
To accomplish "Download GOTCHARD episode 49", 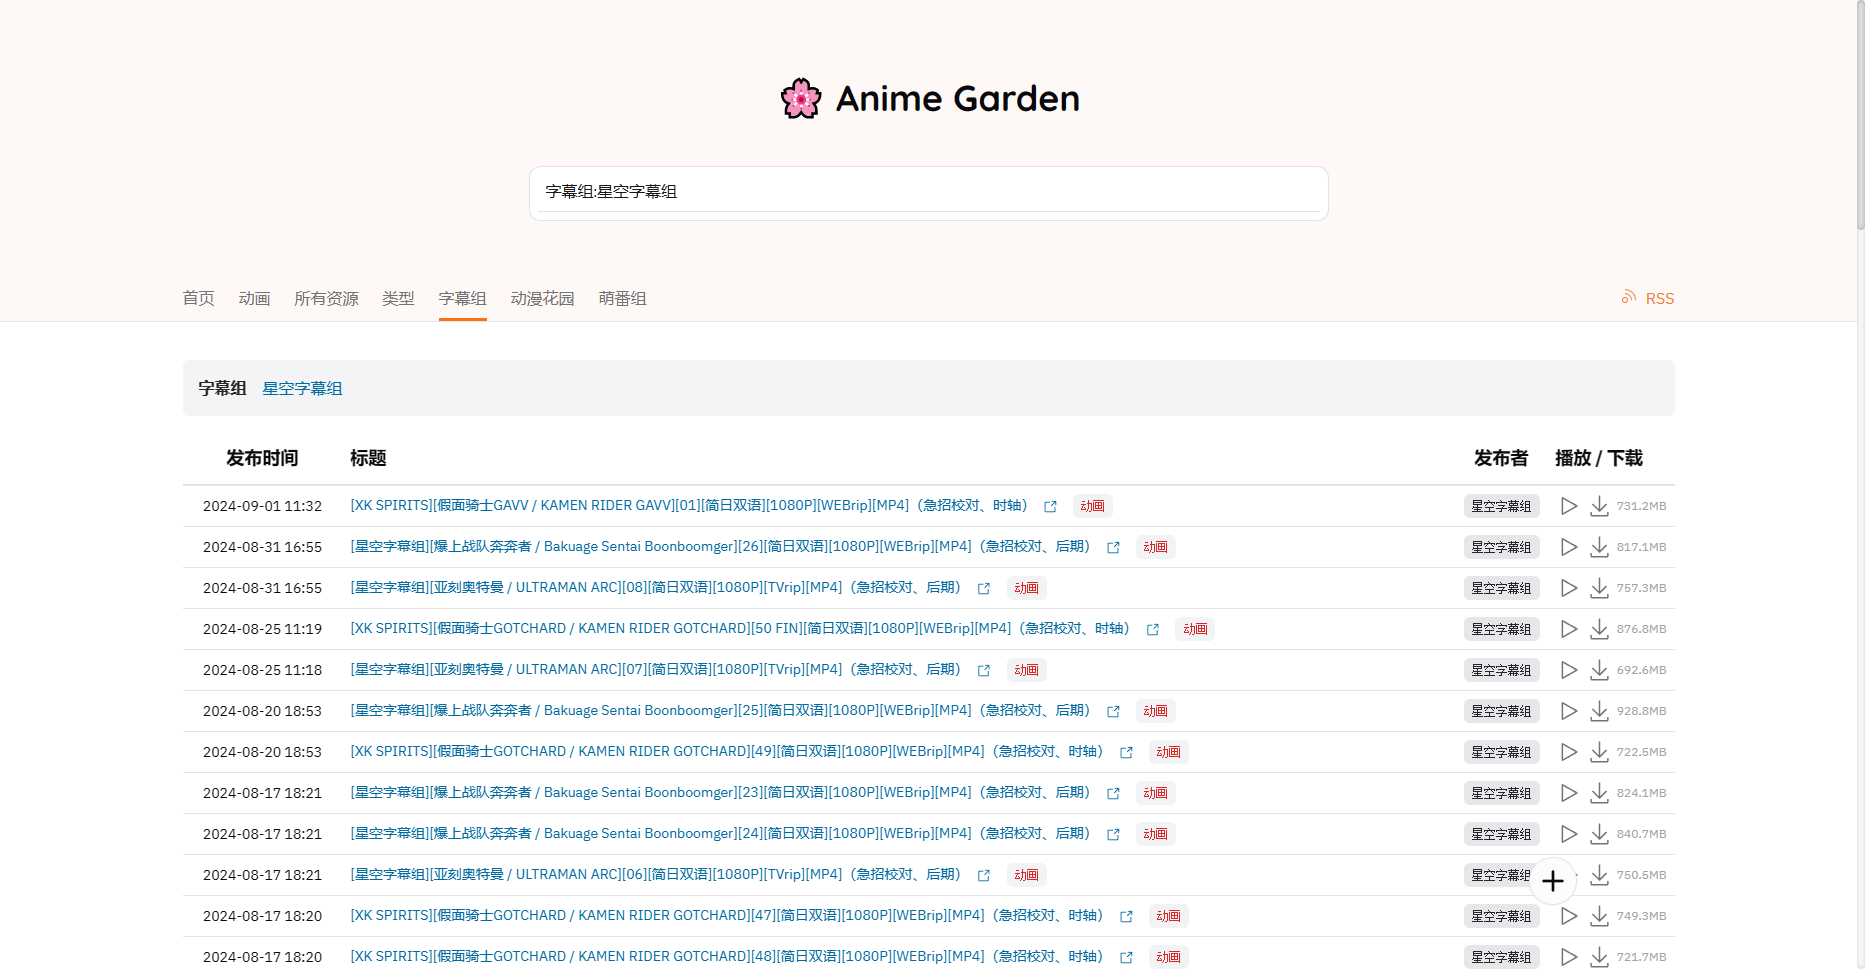I will point(1600,752).
